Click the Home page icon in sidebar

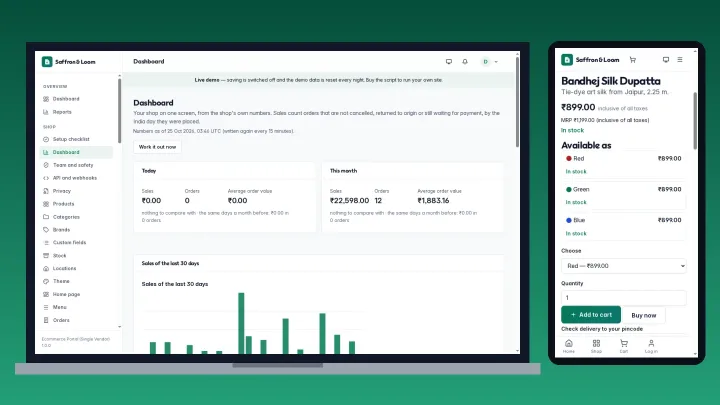46,294
